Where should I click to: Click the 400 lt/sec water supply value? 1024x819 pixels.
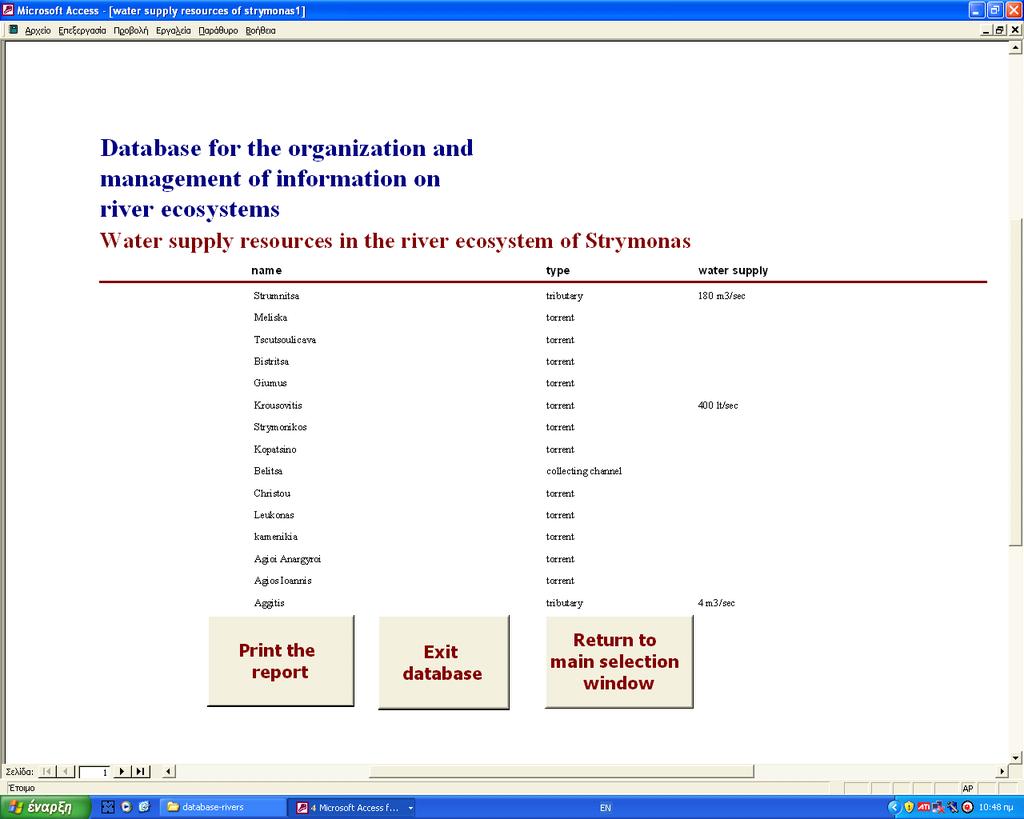pyautogui.click(x=718, y=406)
